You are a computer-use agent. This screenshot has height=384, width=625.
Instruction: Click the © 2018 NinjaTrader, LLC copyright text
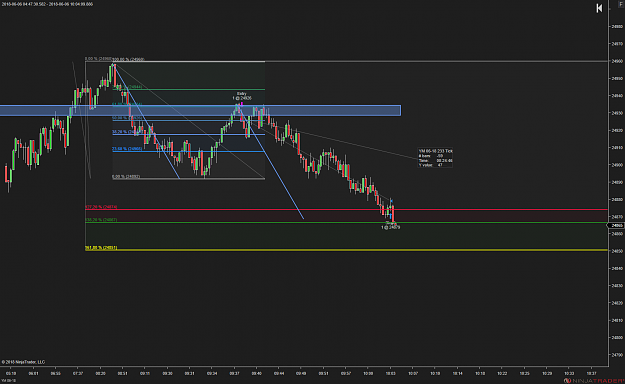[23, 362]
